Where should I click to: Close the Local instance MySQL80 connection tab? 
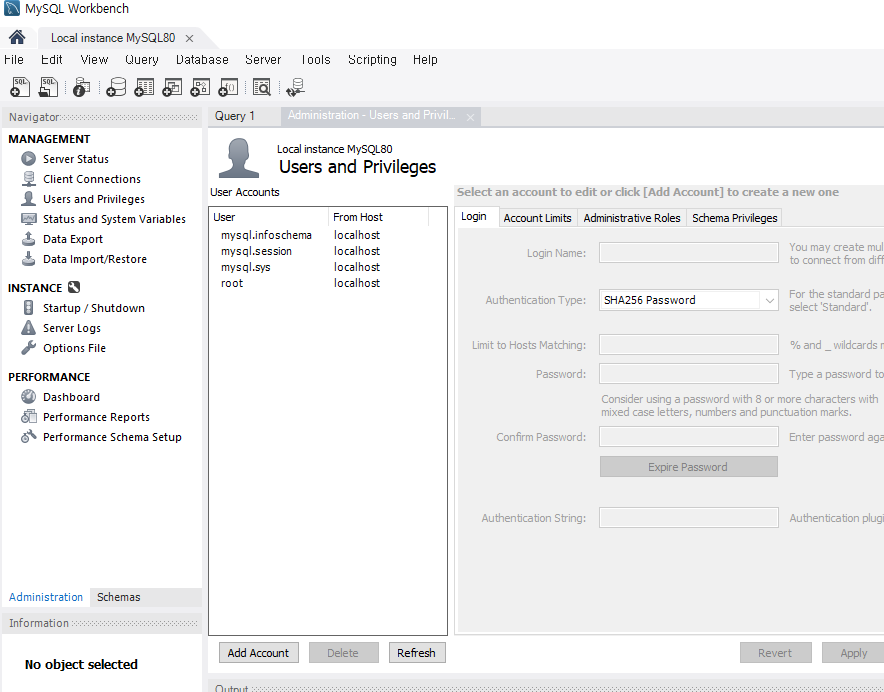click(x=189, y=38)
